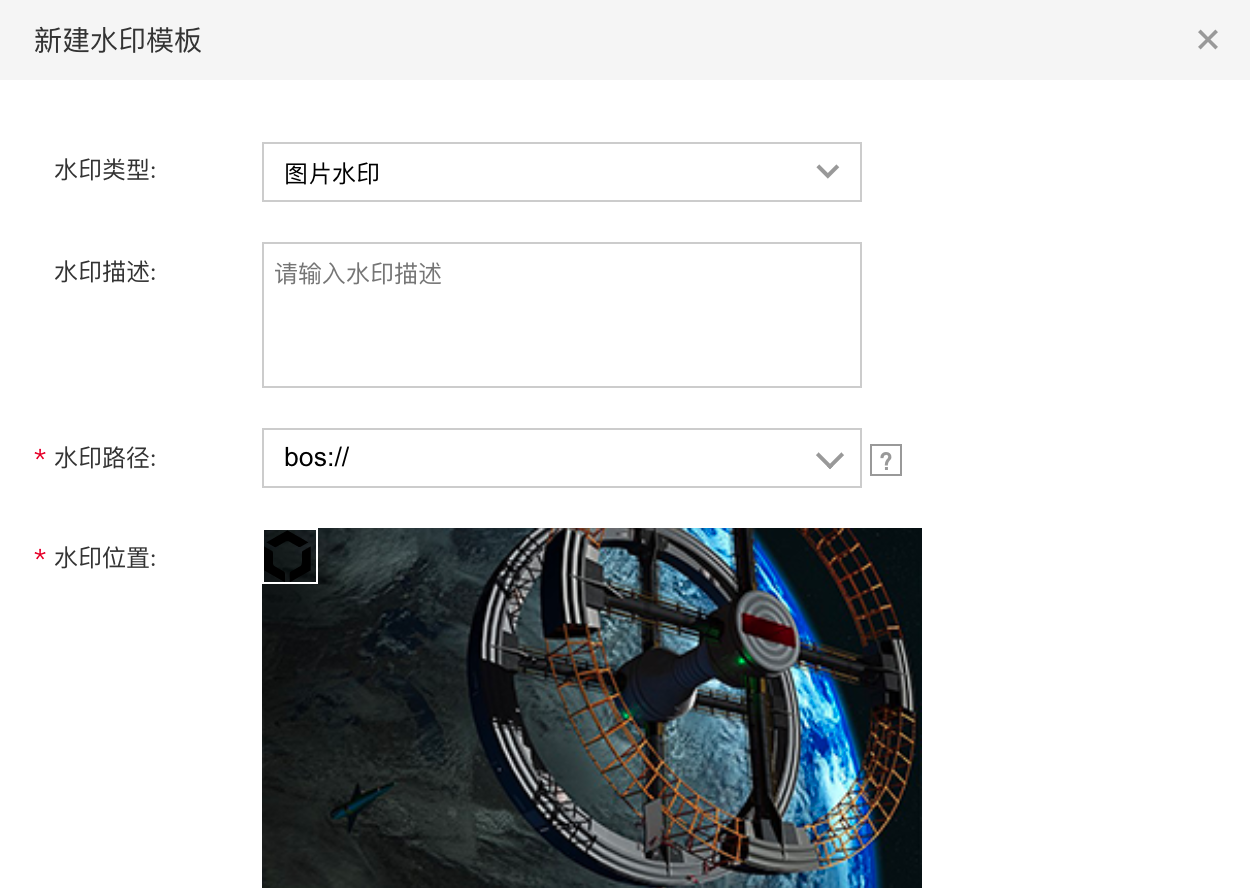Click the red asterisk before 水印位置
The height and width of the screenshot is (894, 1250).
(40, 558)
